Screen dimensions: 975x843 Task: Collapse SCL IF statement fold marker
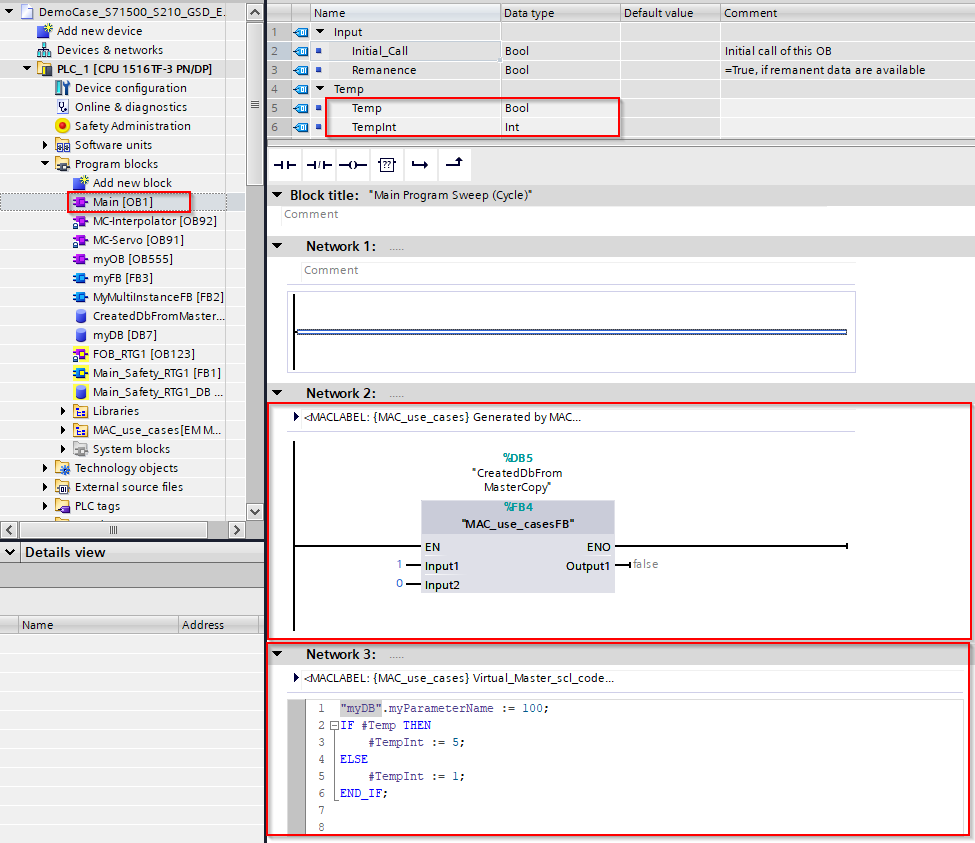(334, 726)
